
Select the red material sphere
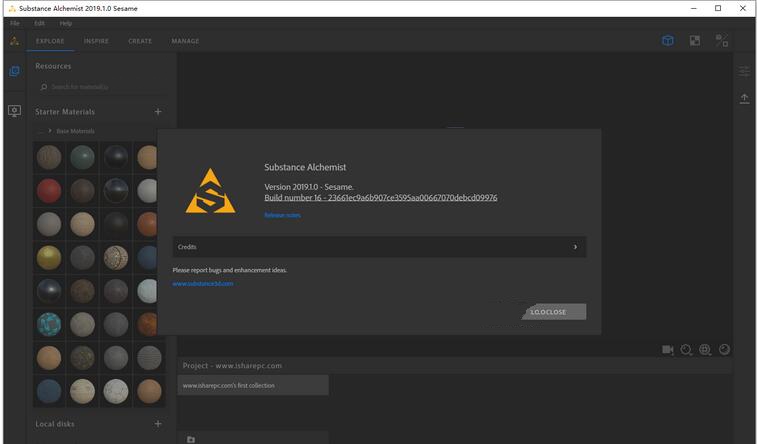pos(49,191)
